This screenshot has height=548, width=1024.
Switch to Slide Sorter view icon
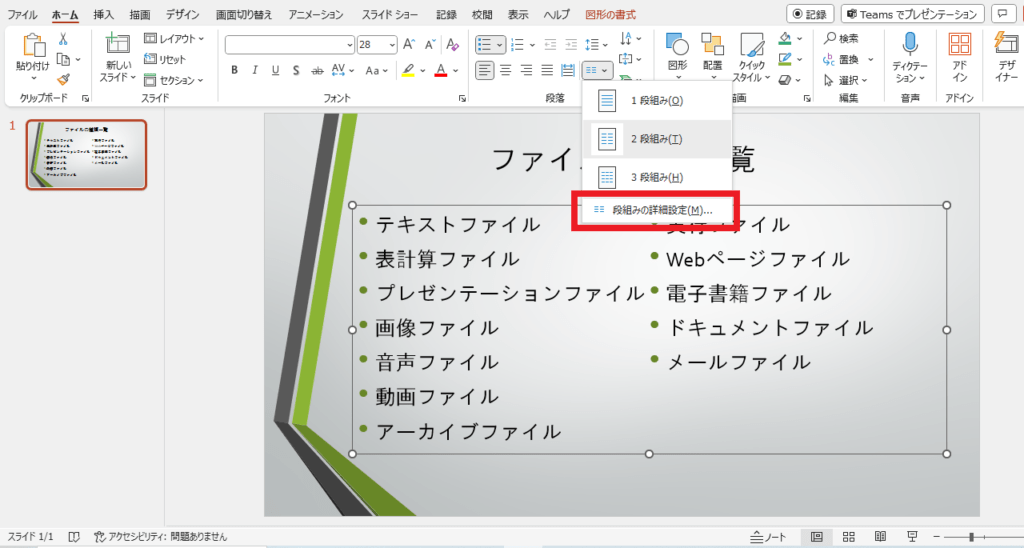[848, 537]
